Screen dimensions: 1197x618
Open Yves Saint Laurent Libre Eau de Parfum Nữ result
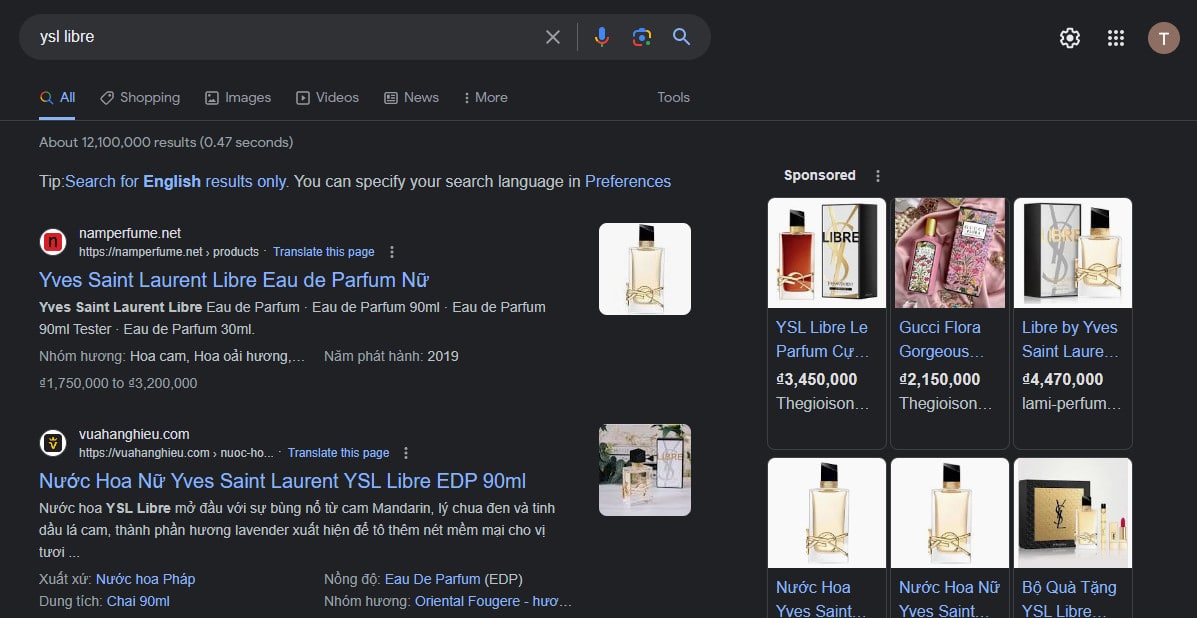[234, 280]
